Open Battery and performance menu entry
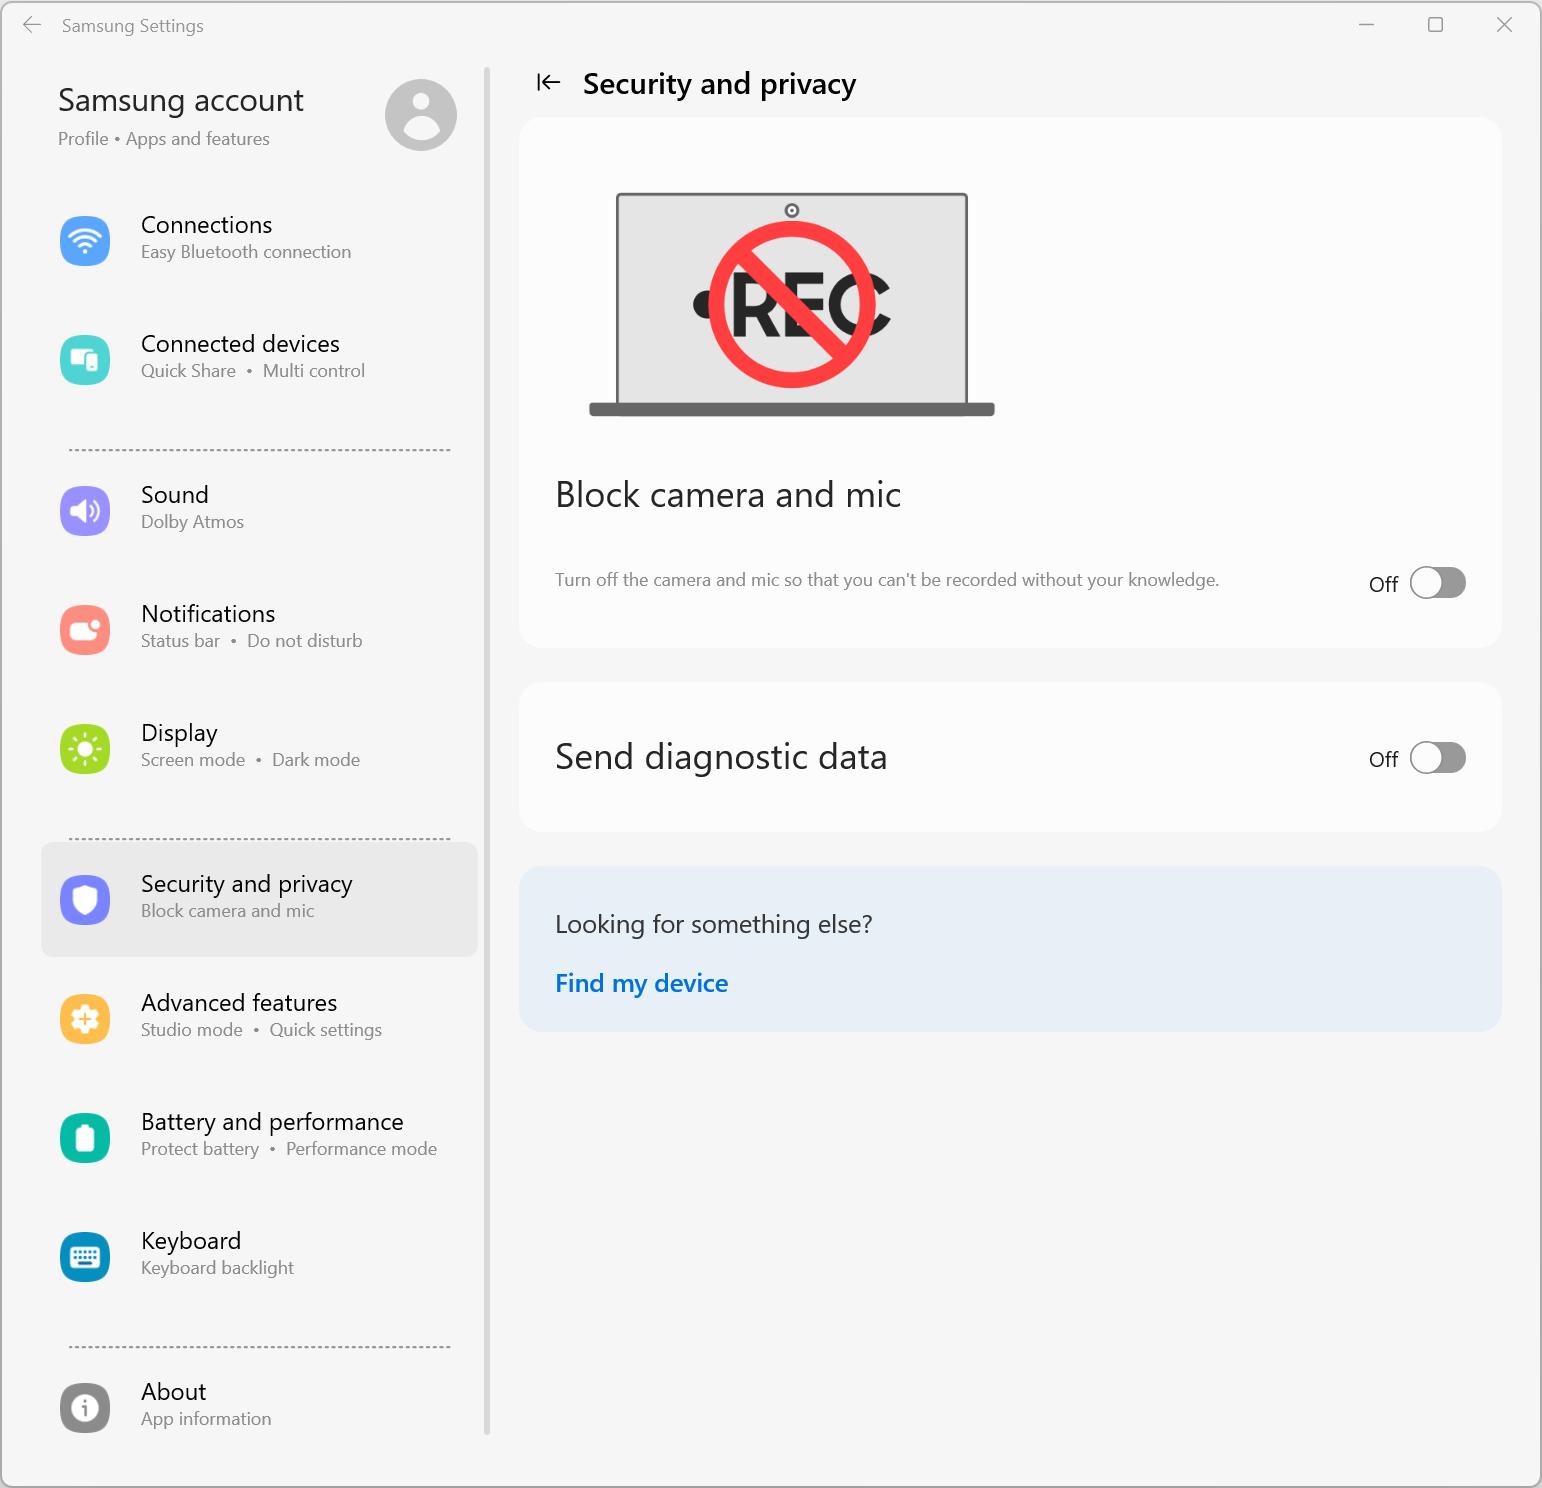This screenshot has width=1542, height=1488. click(272, 1134)
